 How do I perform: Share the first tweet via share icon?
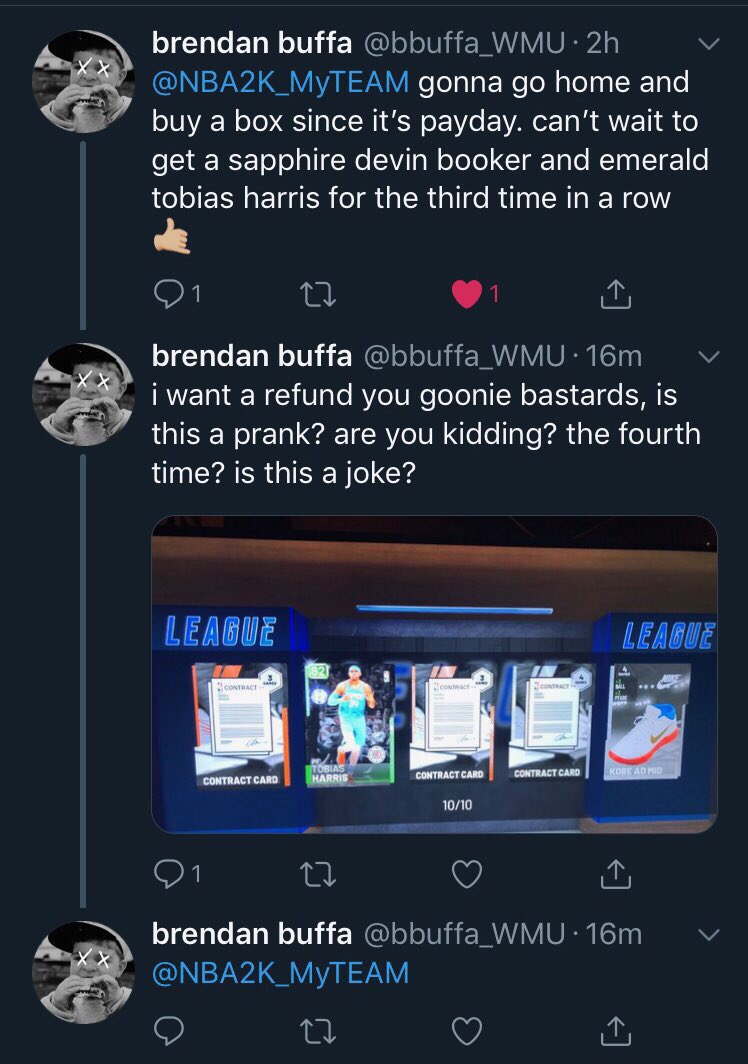[616, 294]
